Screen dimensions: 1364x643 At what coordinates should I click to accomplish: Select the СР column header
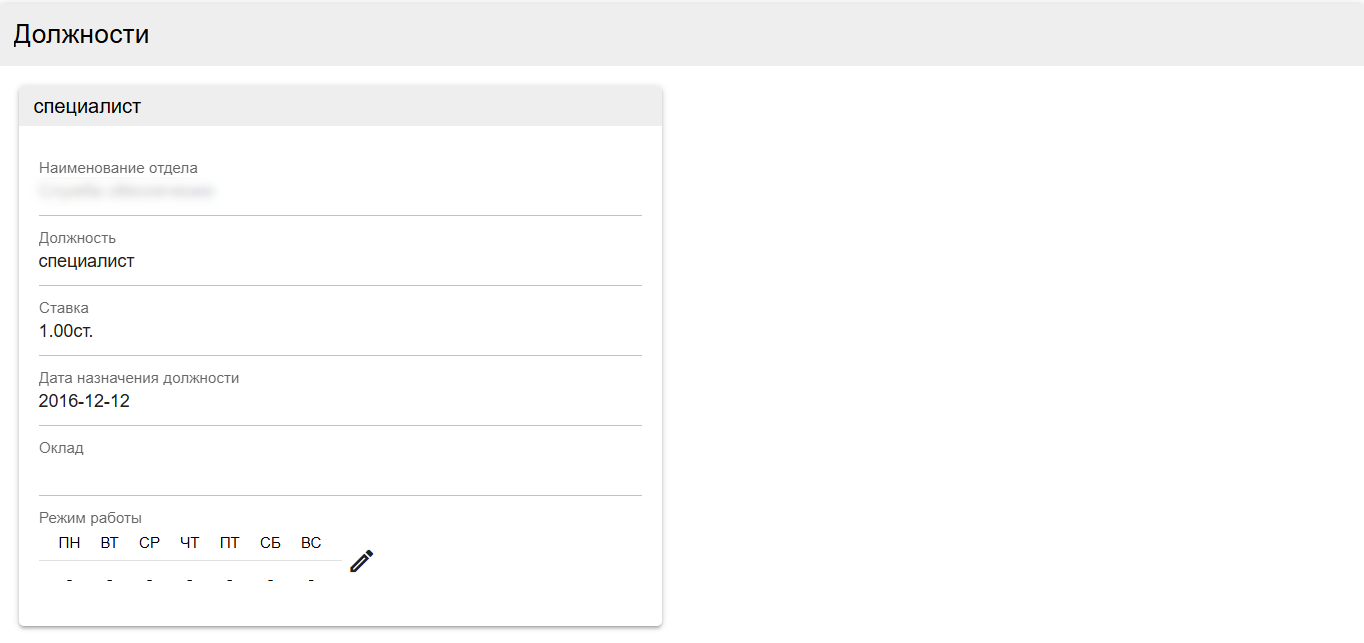pos(149,543)
